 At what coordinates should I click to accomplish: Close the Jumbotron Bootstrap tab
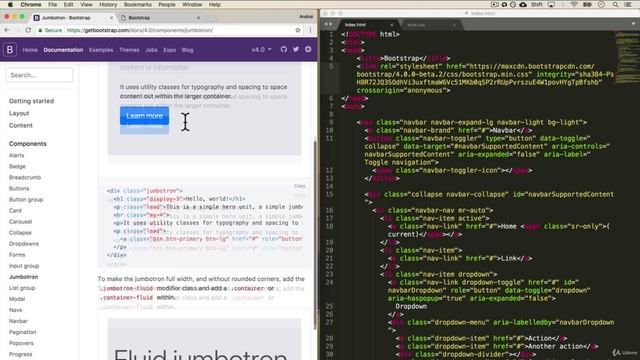coord(111,18)
